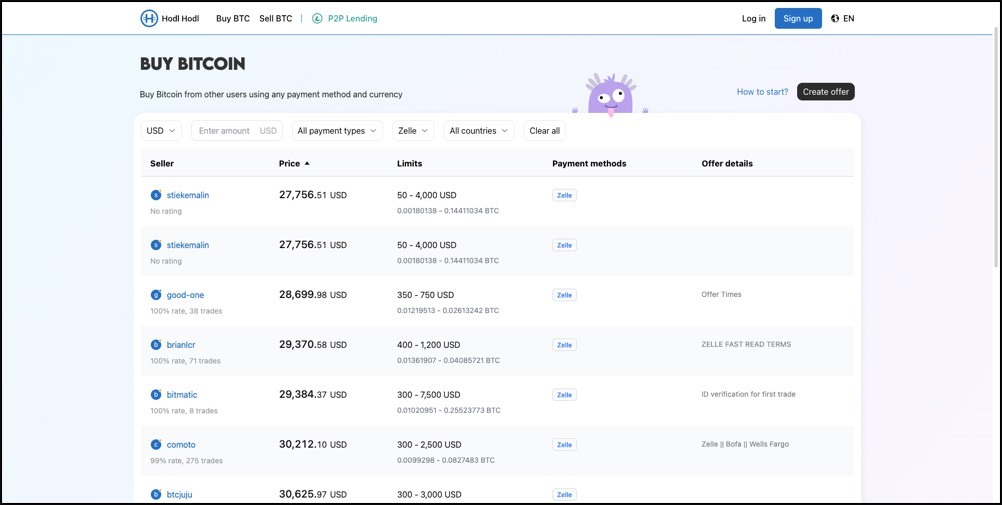1002x505 pixels.
Task: Click the 400 - 1,200 USD limits
Action: pyautogui.click(x=429, y=345)
